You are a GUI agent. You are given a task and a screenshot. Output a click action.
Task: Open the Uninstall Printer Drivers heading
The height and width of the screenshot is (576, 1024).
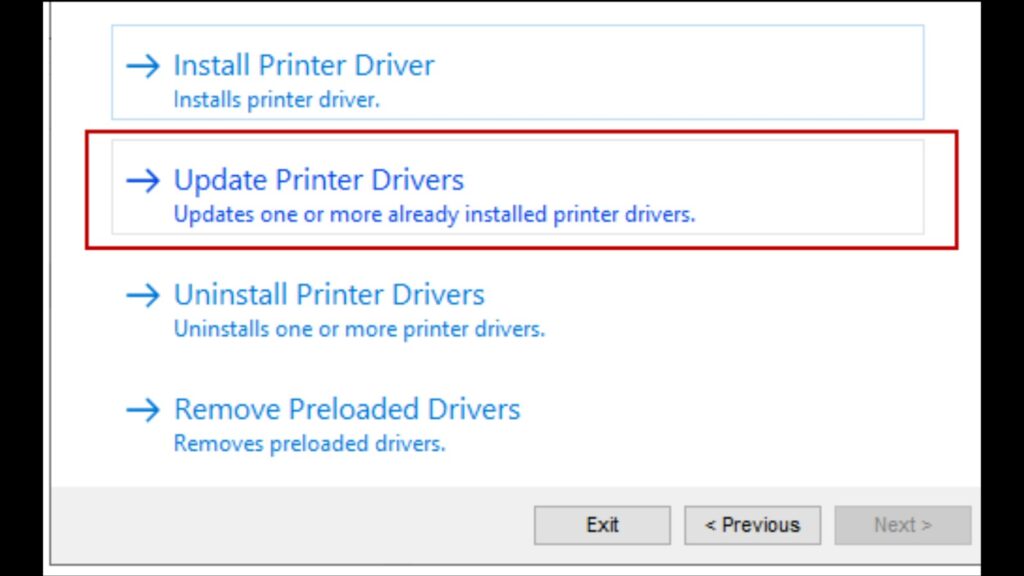[329, 295]
